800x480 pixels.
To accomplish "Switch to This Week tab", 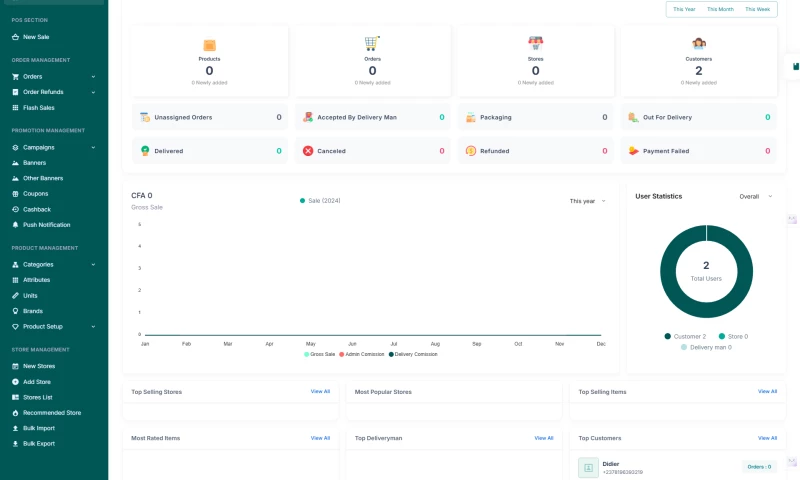I will pyautogui.click(x=757, y=9).
